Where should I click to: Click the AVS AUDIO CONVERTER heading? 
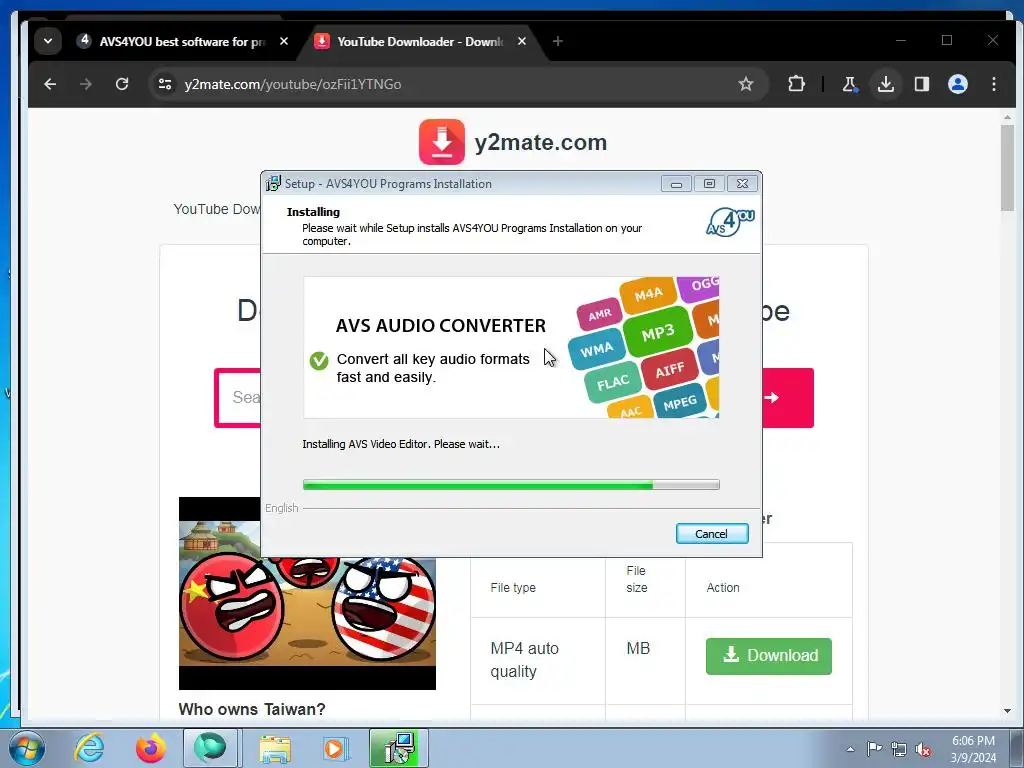(440, 326)
